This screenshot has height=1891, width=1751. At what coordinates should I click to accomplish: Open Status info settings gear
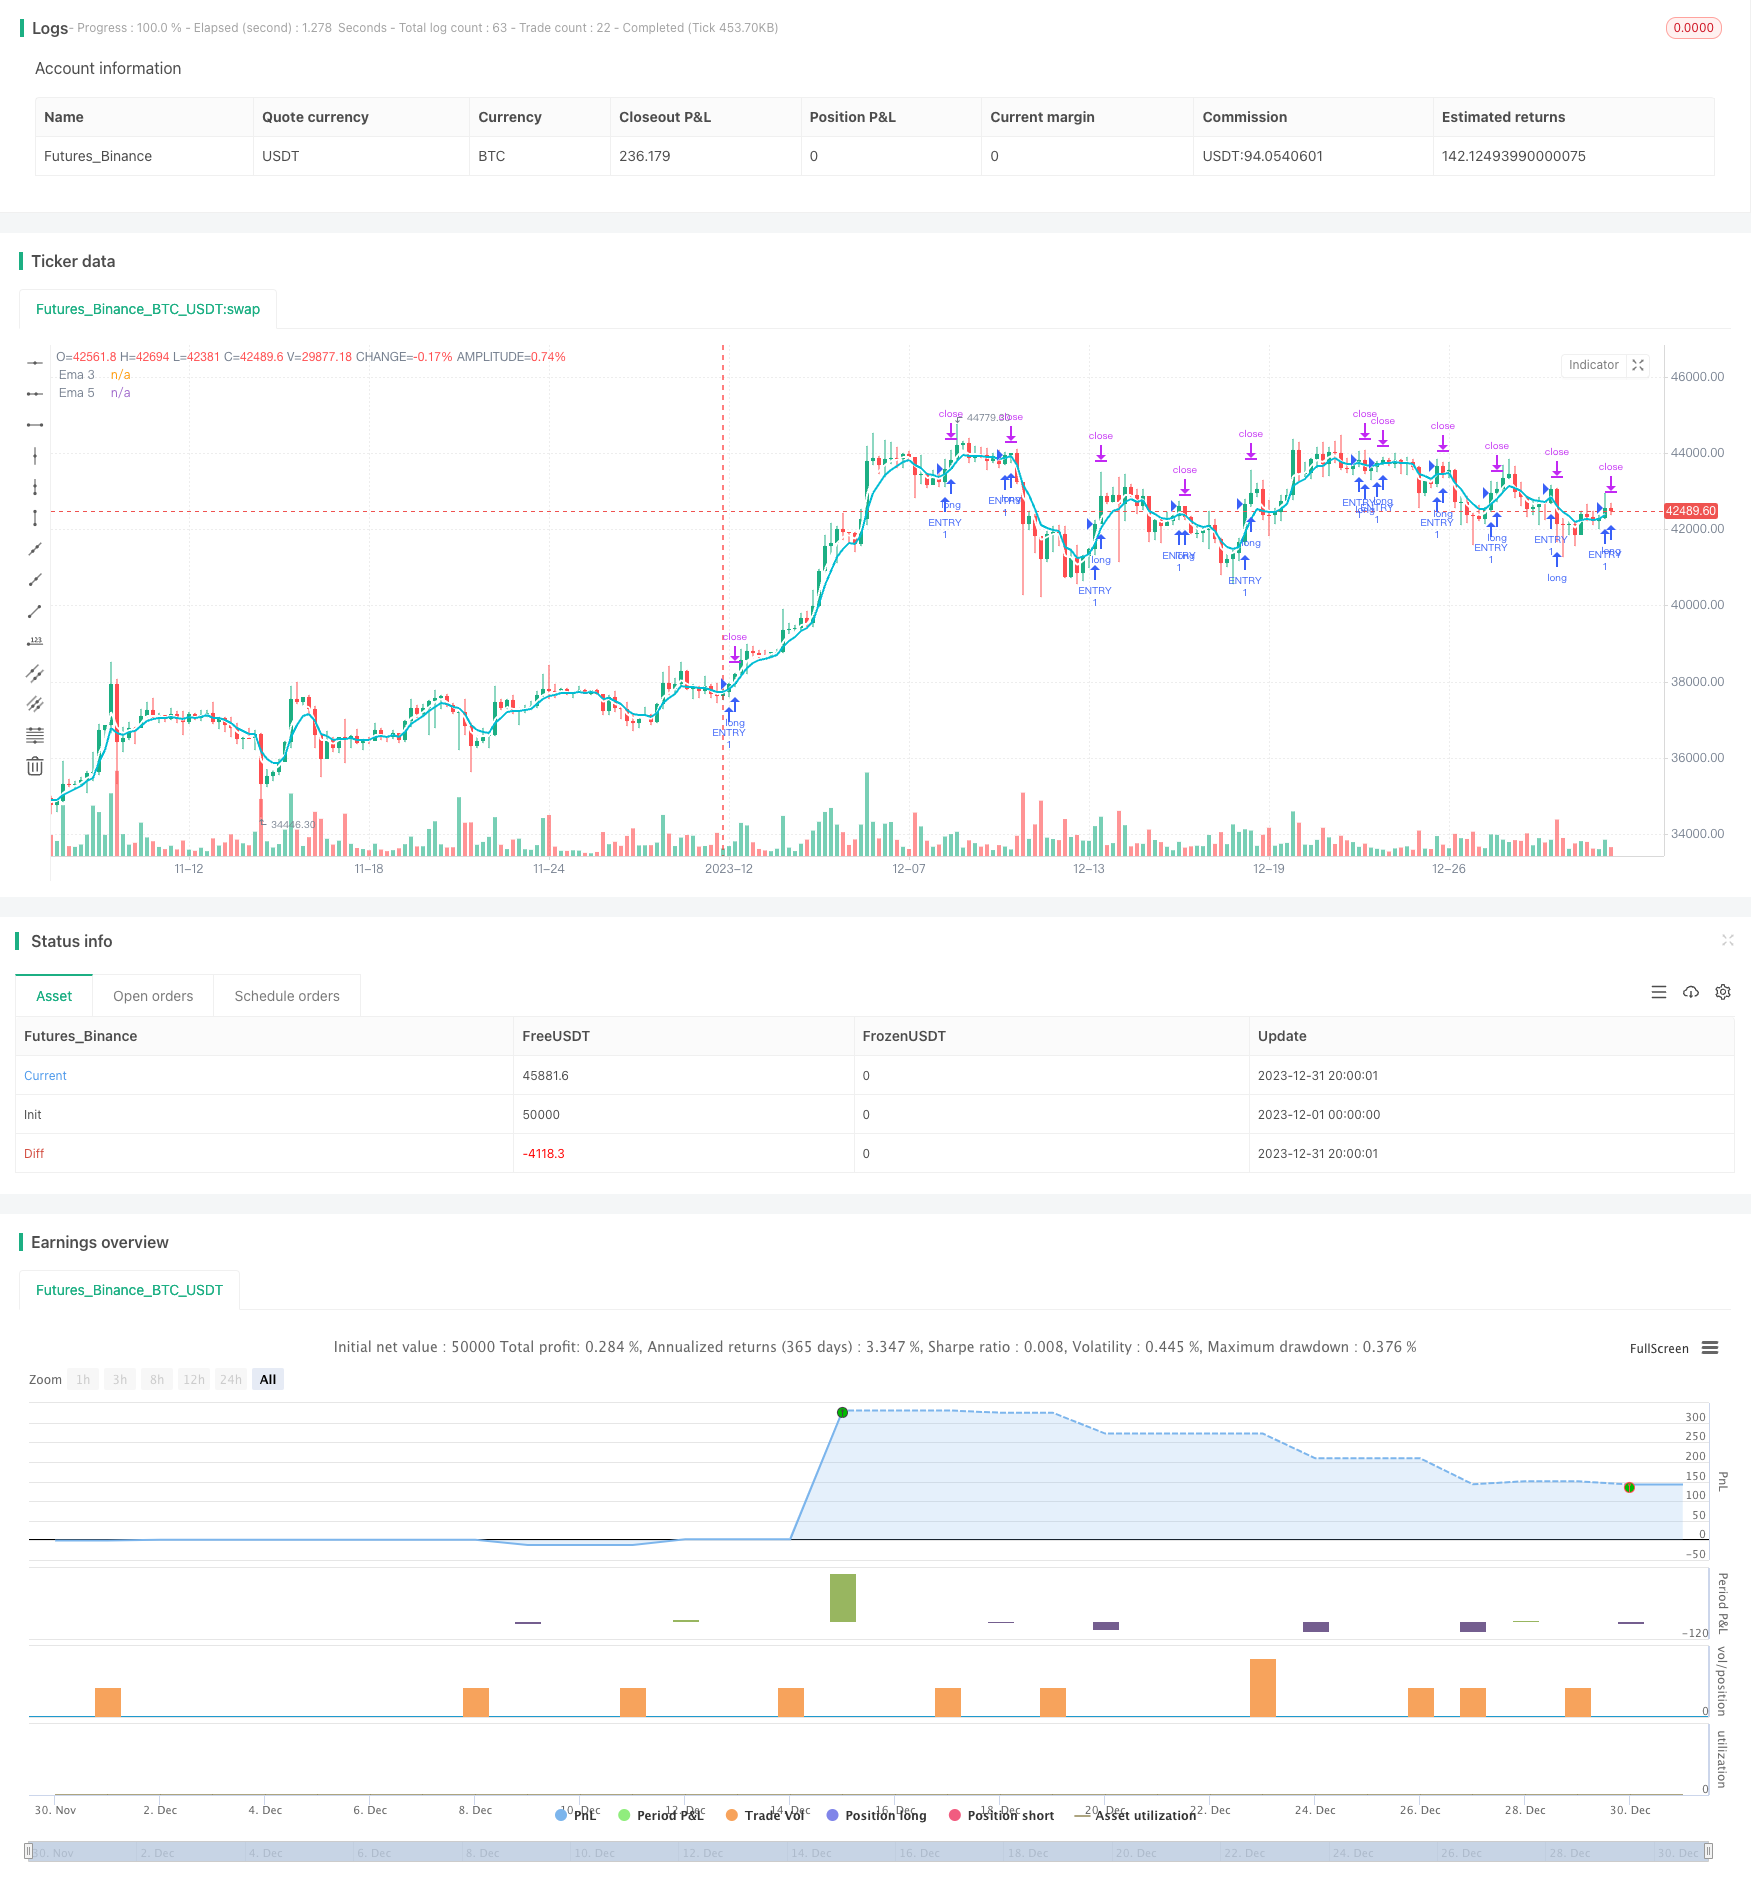click(1723, 992)
